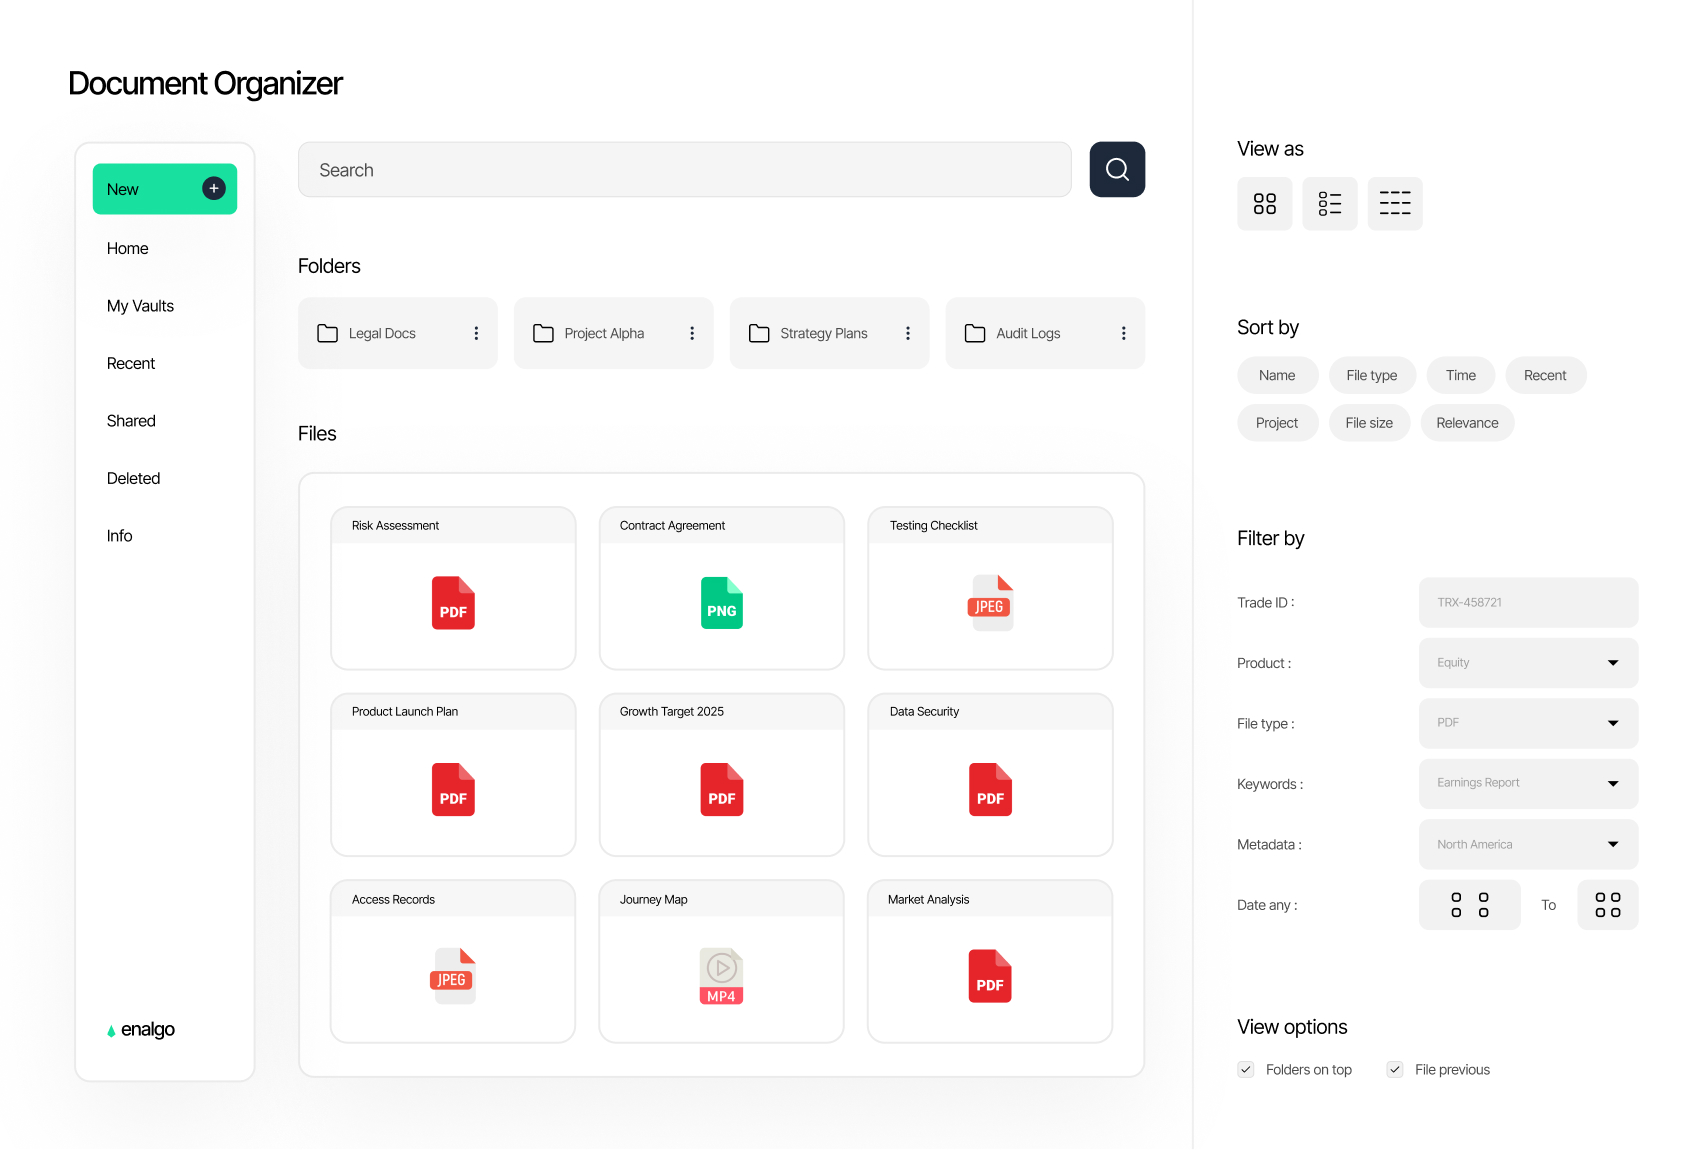
Task: Click the New button to create item
Action: 164,188
